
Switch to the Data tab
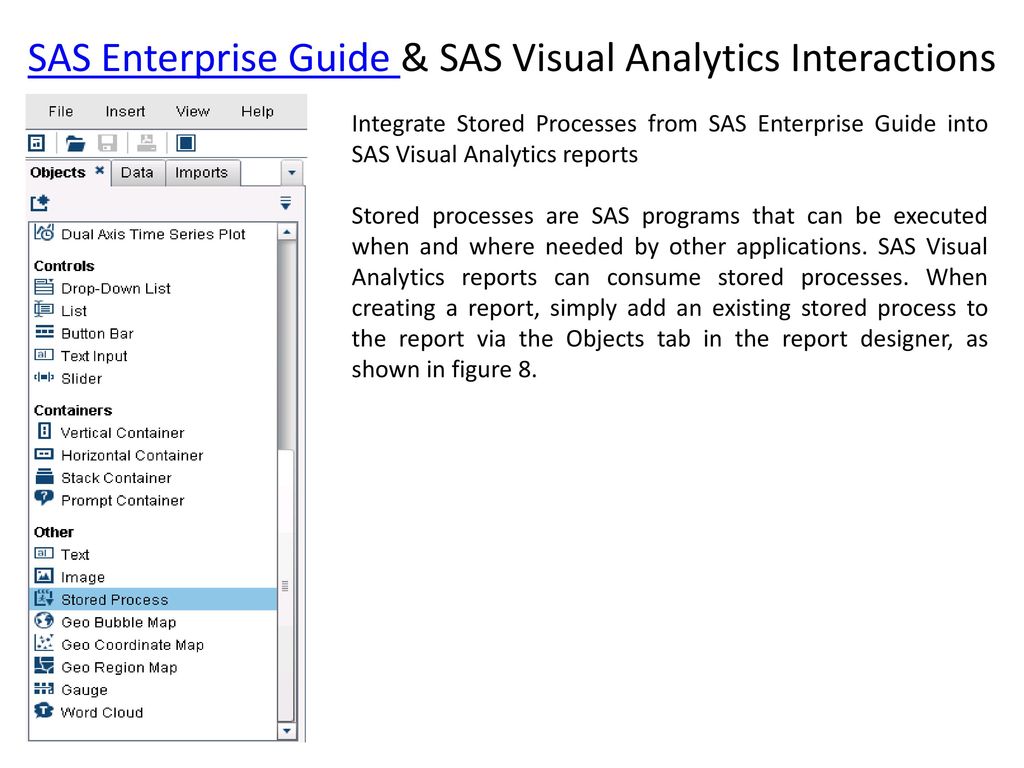click(137, 172)
